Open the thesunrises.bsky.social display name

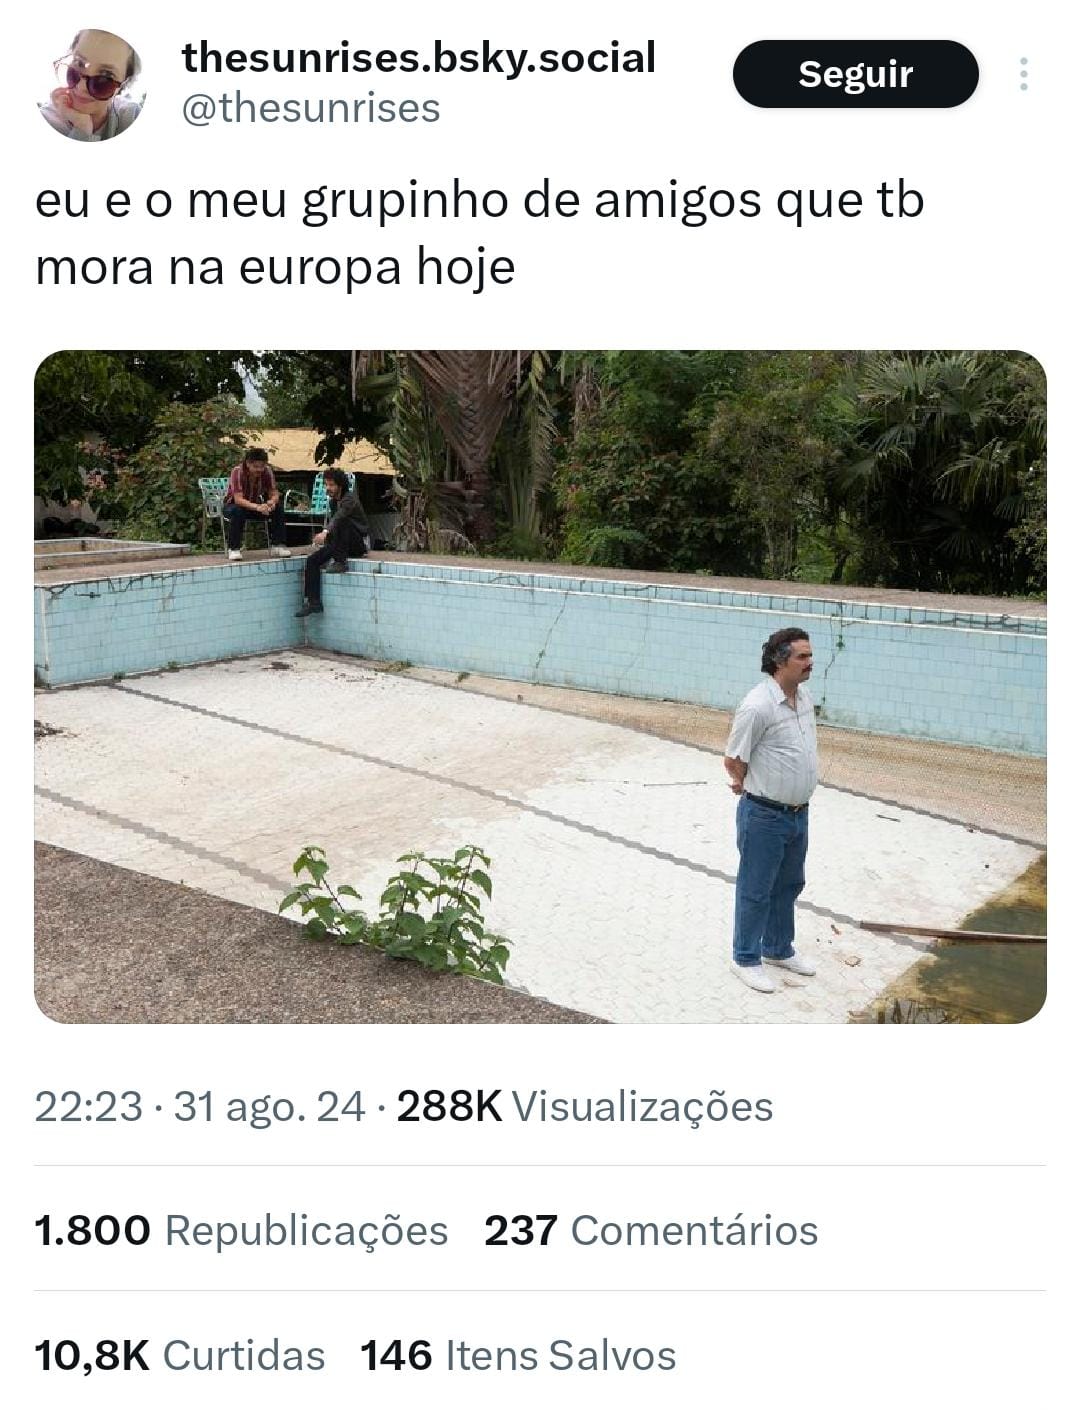(418, 58)
